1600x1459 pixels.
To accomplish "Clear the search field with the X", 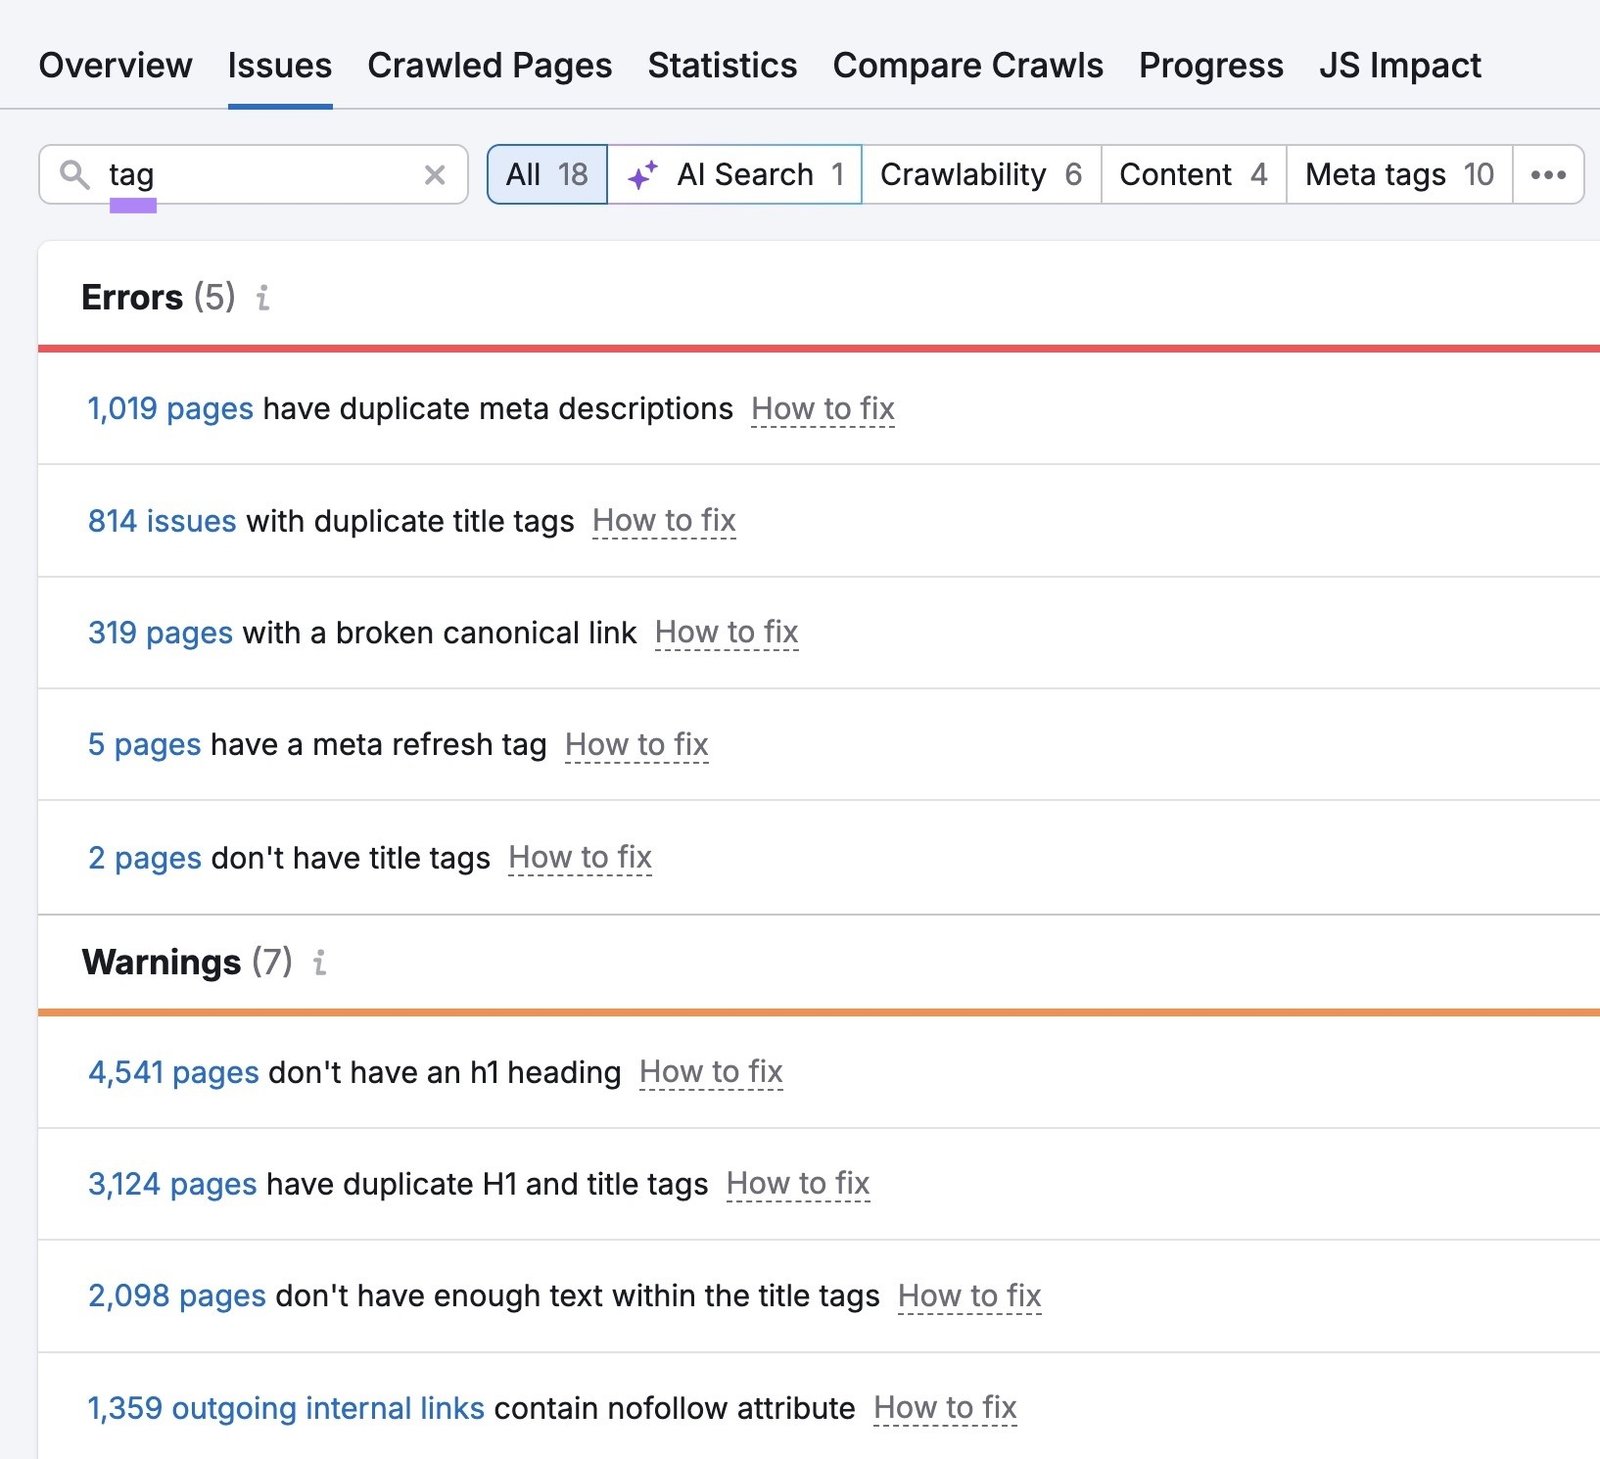I will (435, 175).
